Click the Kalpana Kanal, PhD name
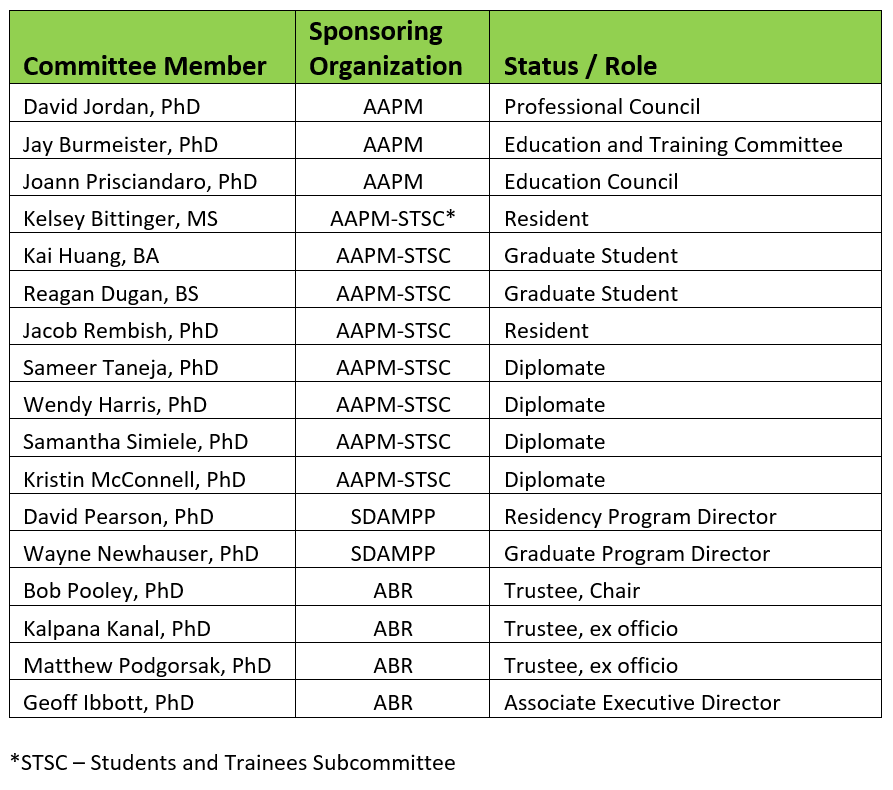This screenshot has height=790, width=893. pyautogui.click(x=117, y=628)
